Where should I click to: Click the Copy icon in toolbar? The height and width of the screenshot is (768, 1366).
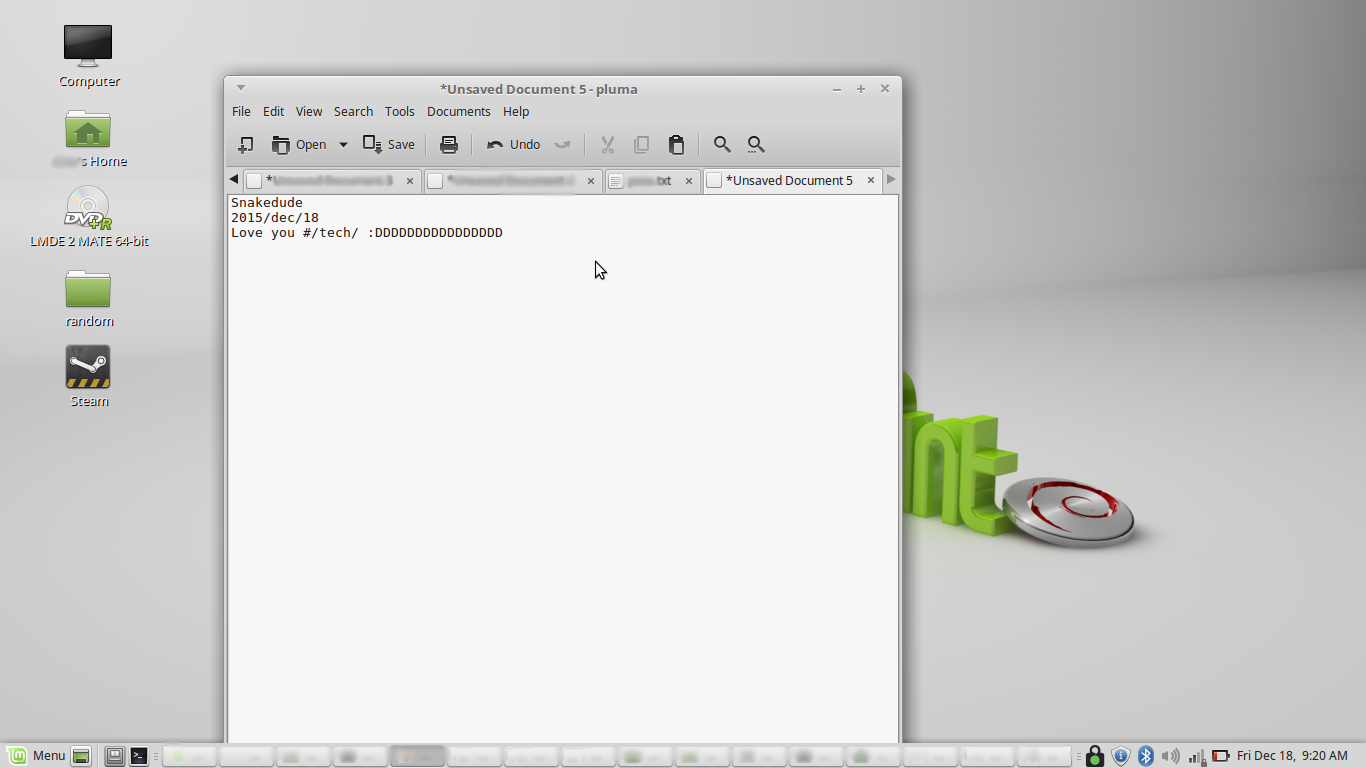pyautogui.click(x=642, y=145)
